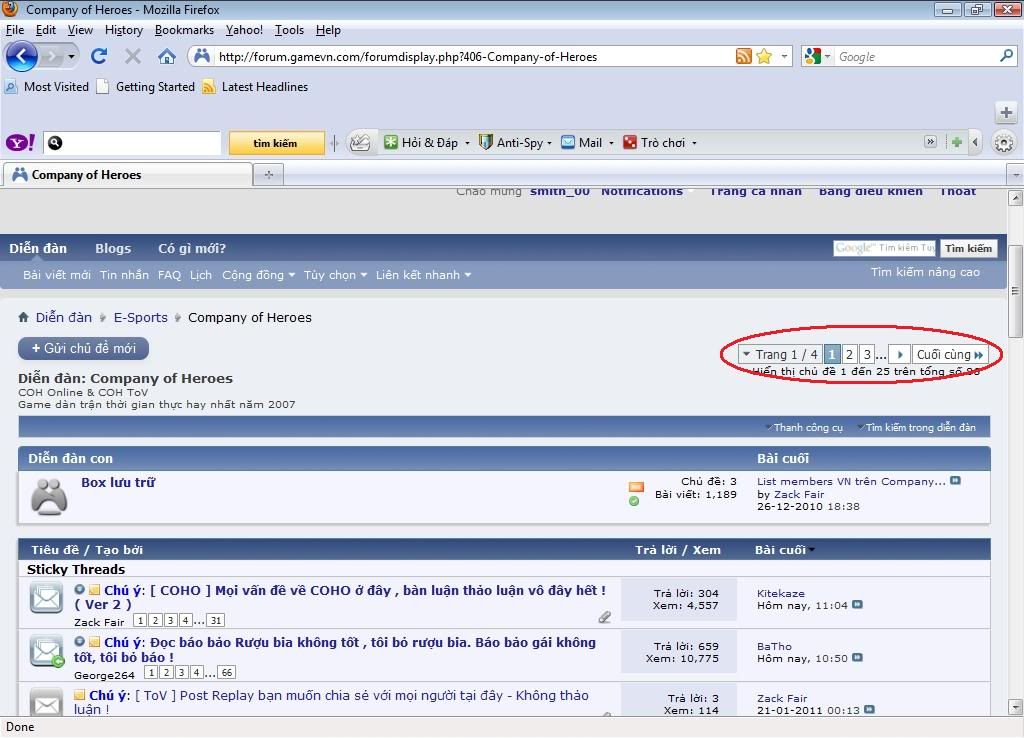Click Box lưu trữ forum avatar icon
Viewport: 1024px width, 738px height.
tap(49, 496)
